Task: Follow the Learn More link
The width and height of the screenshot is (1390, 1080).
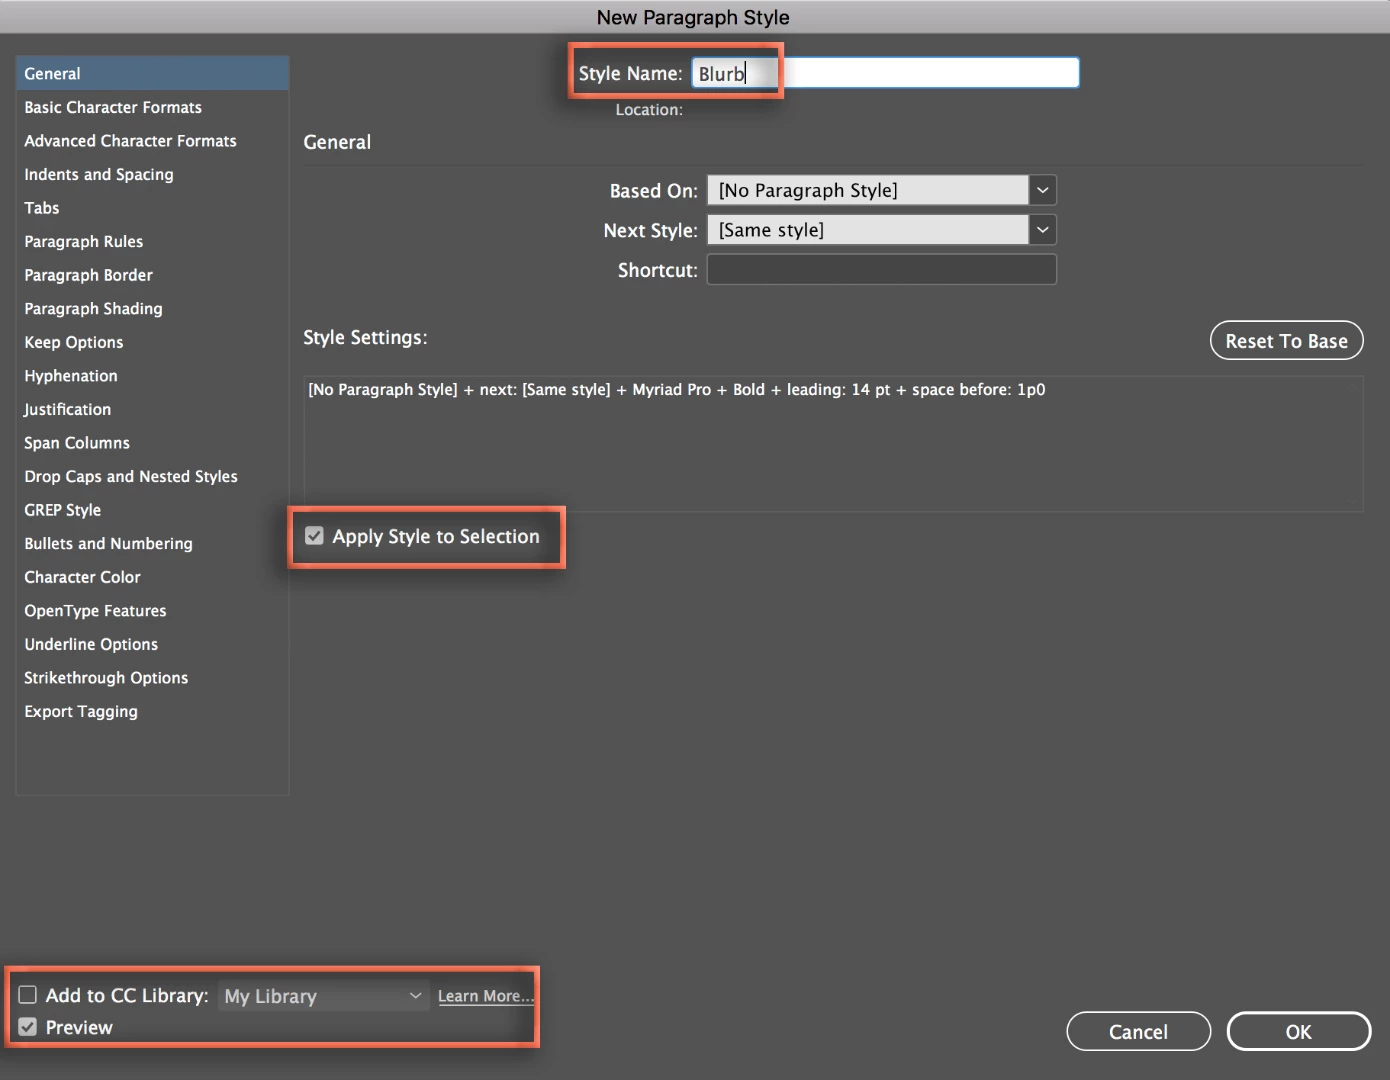Action: point(486,996)
